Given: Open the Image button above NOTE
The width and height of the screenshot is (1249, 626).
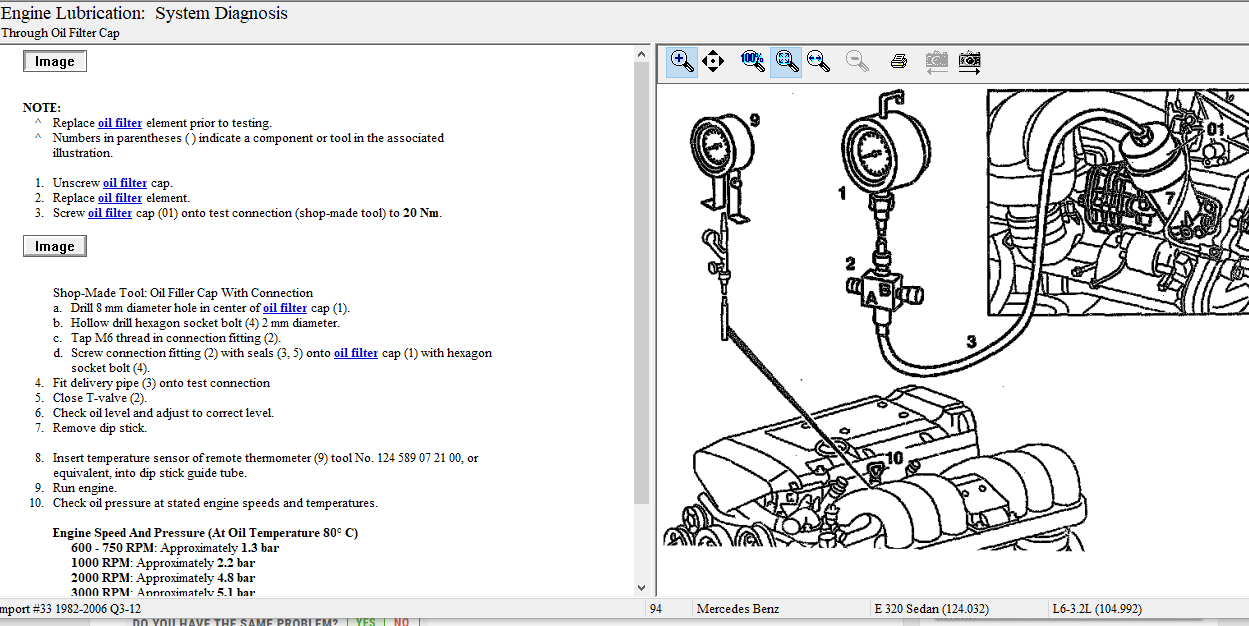Looking at the screenshot, I should tap(55, 61).
